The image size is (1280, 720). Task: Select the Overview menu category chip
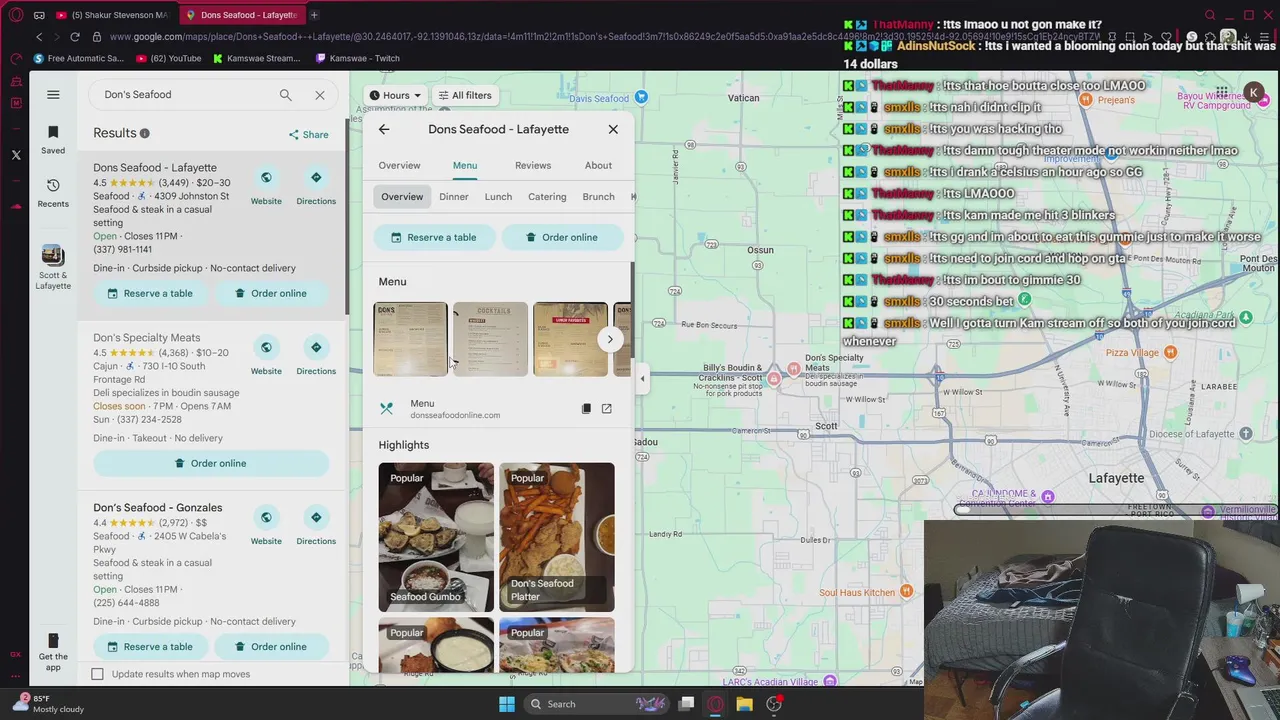pyautogui.click(x=402, y=197)
